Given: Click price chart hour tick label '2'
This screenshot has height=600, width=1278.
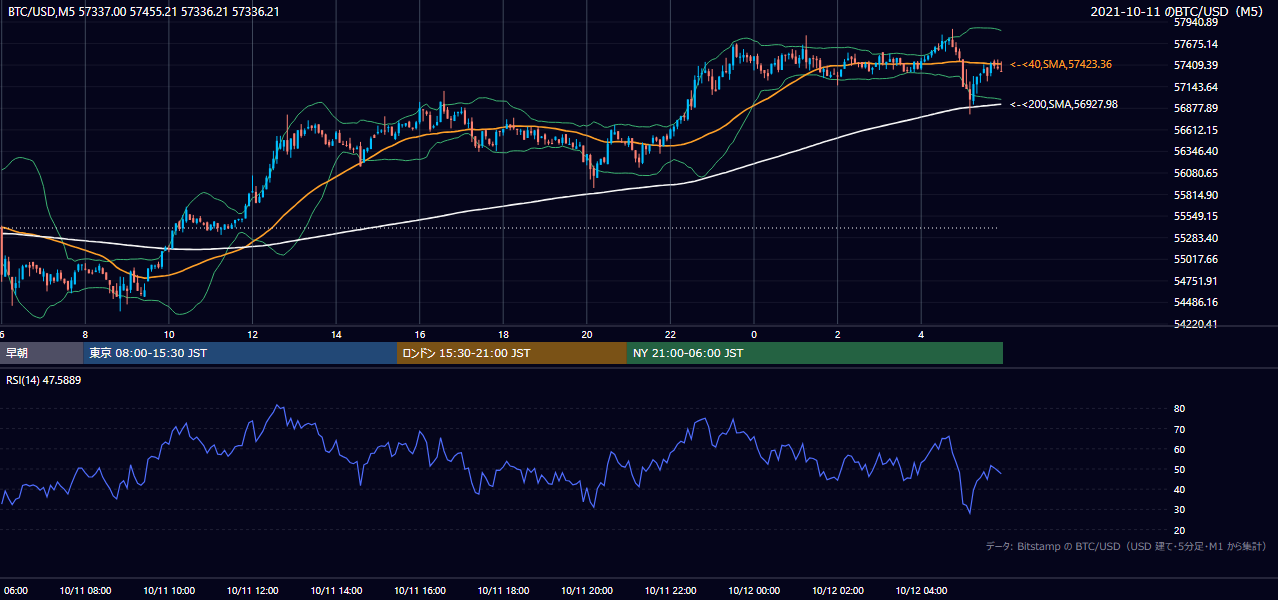Looking at the screenshot, I should (x=837, y=335).
